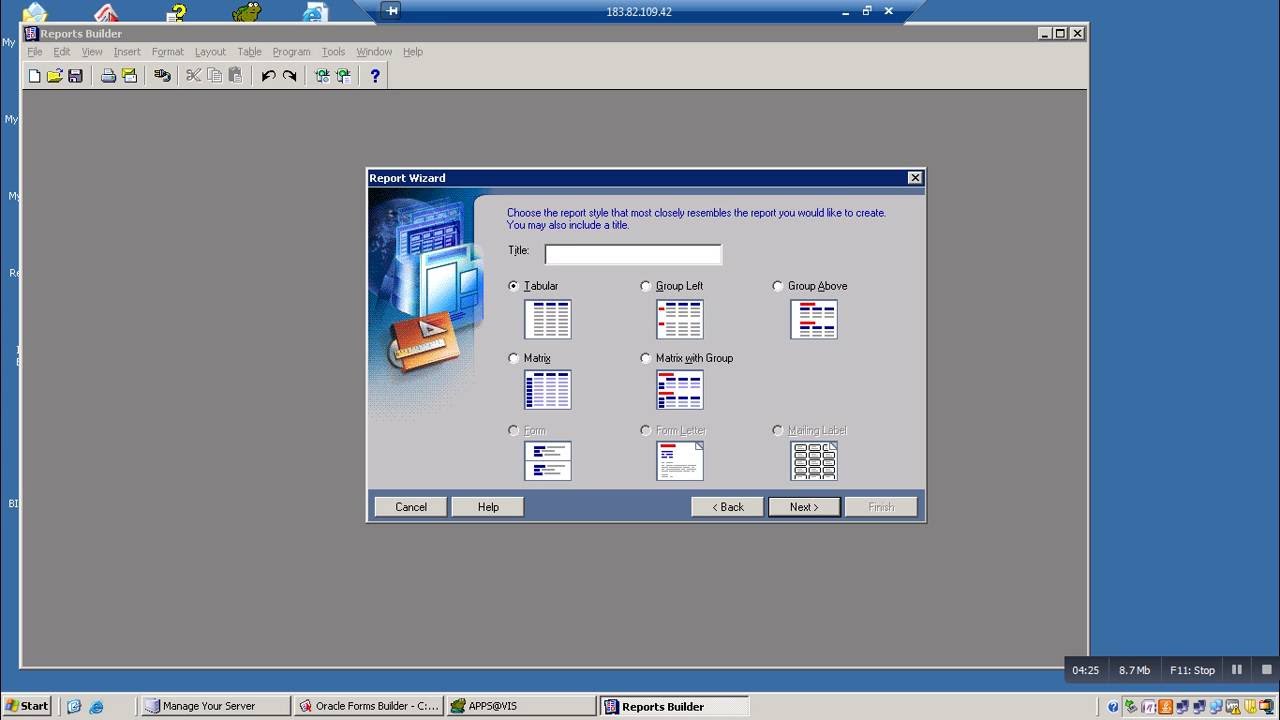Image resolution: width=1280 pixels, height=720 pixels.
Task: Click the Matrix style preview image
Action: pos(548,390)
